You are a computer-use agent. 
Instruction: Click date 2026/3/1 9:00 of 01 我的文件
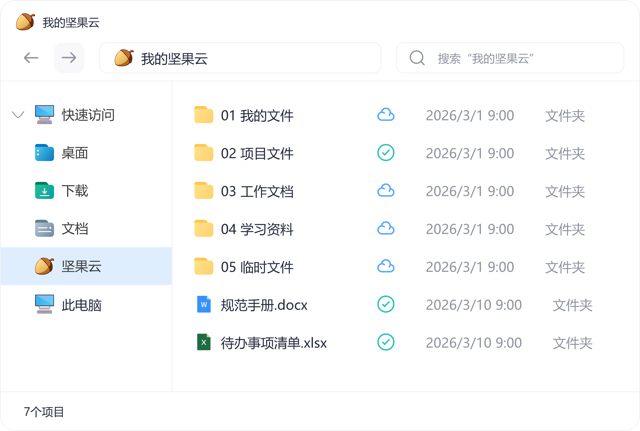click(470, 116)
